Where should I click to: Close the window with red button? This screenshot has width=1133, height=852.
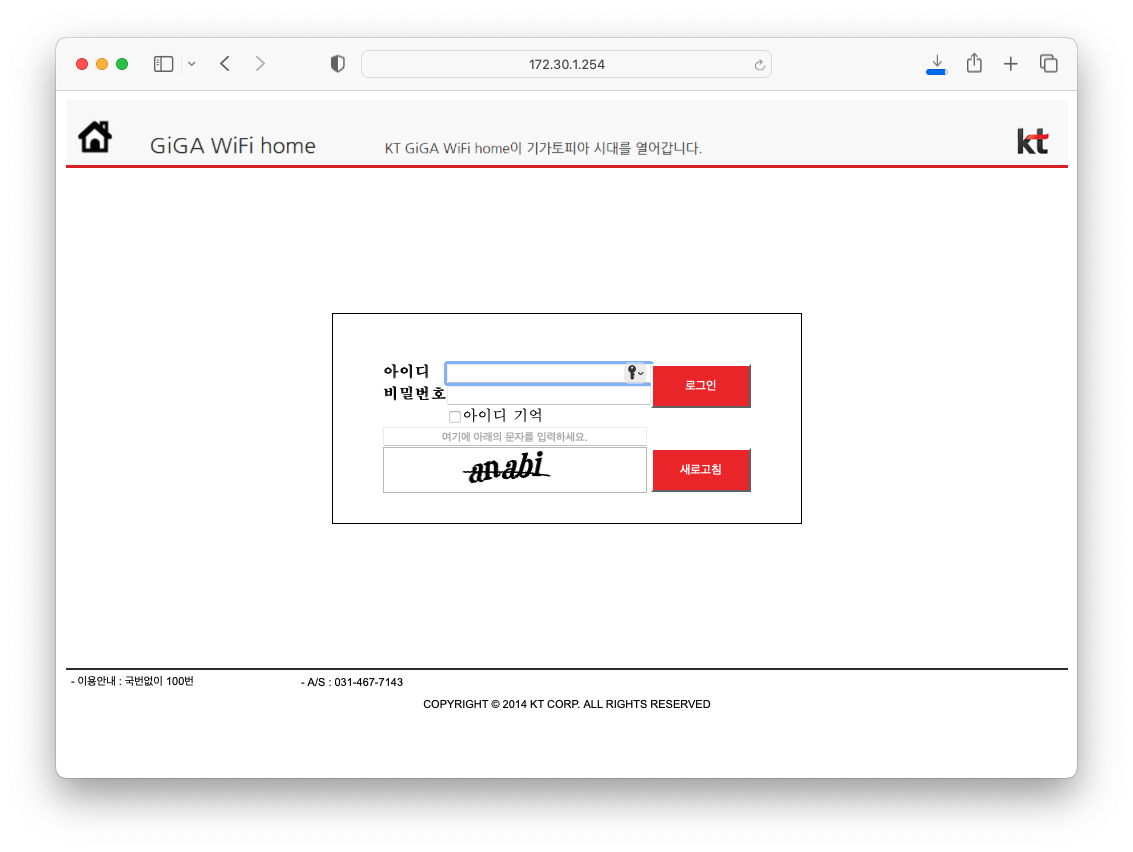[82, 64]
